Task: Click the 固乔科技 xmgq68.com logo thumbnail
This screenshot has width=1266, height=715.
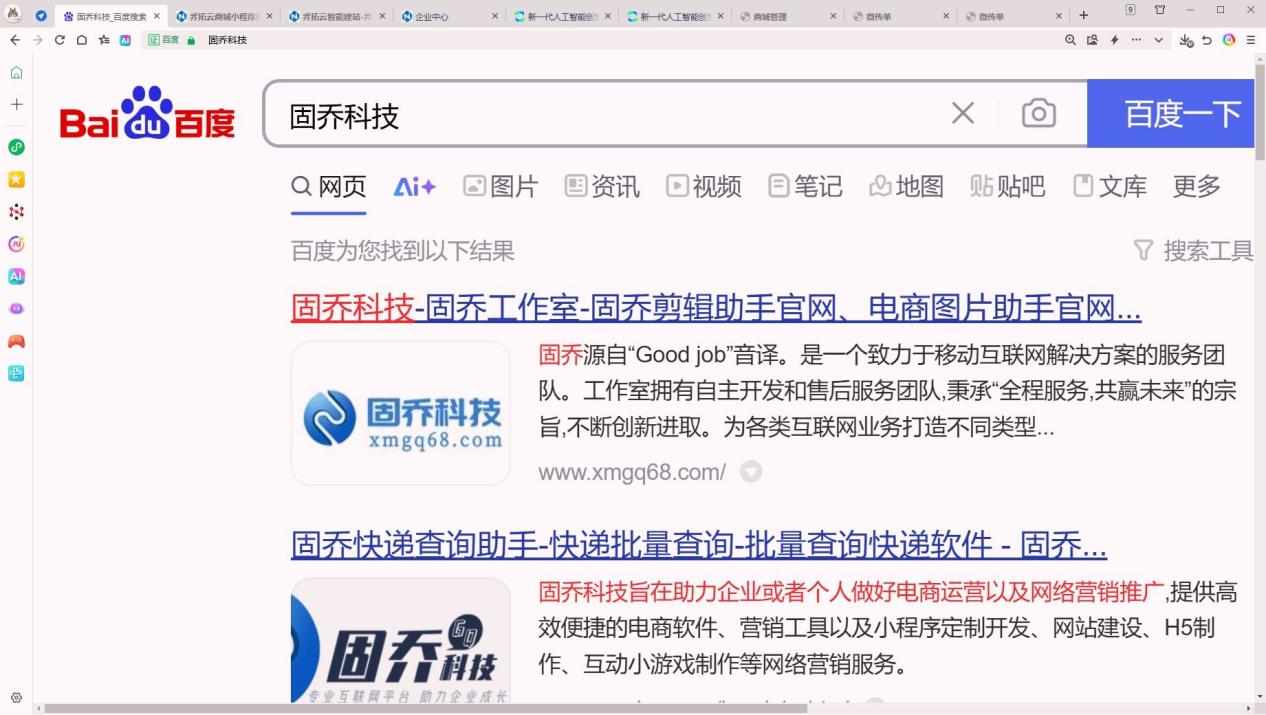Action: [401, 413]
